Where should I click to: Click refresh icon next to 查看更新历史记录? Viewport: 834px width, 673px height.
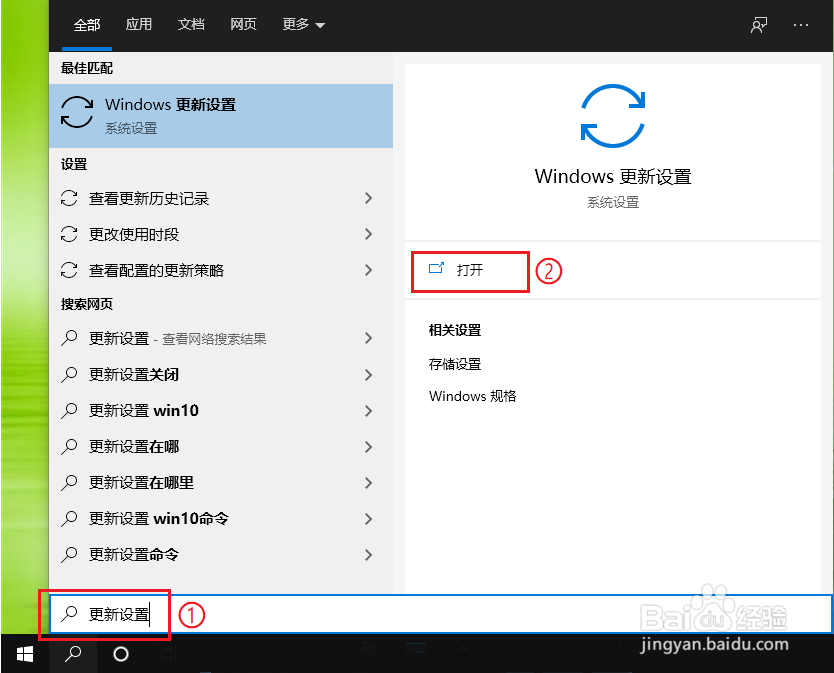point(69,198)
